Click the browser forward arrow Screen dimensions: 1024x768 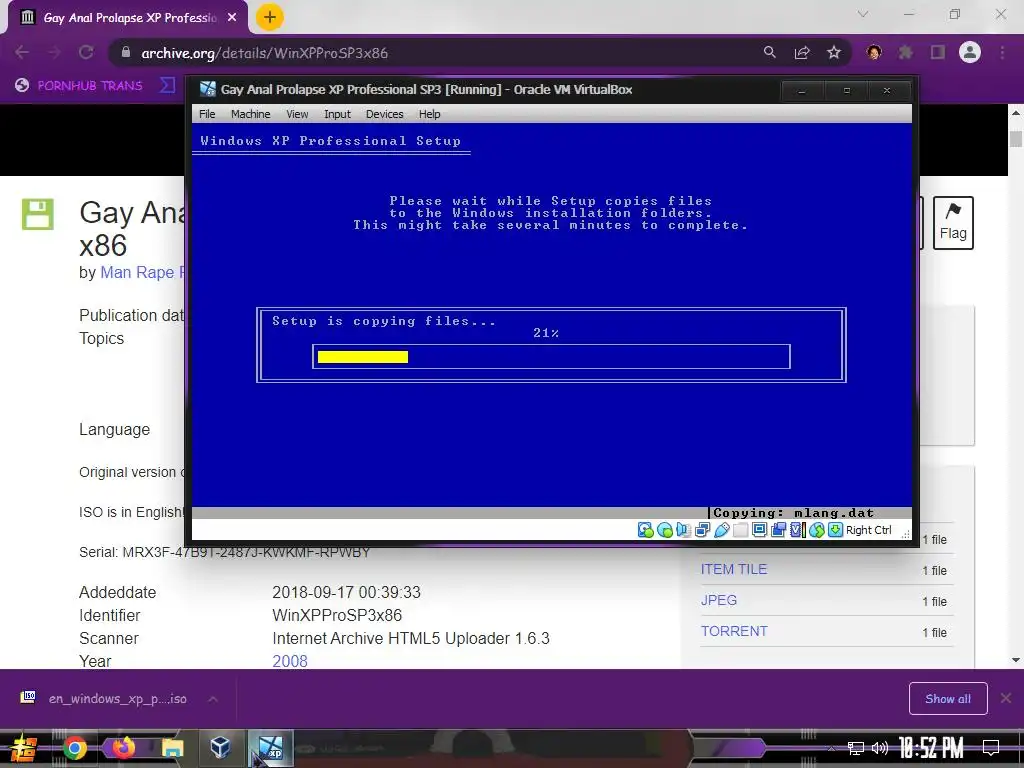coord(54,52)
